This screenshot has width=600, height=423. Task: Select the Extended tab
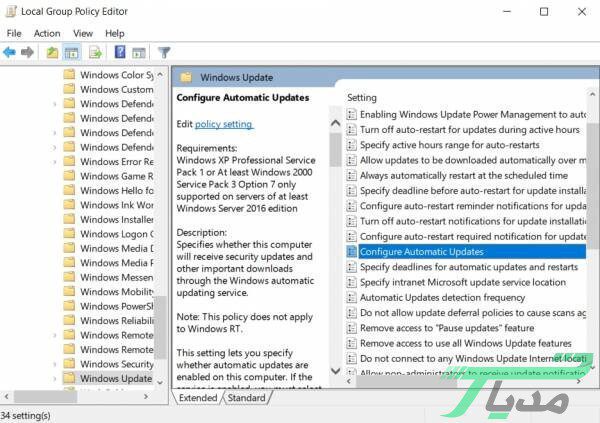pos(198,398)
